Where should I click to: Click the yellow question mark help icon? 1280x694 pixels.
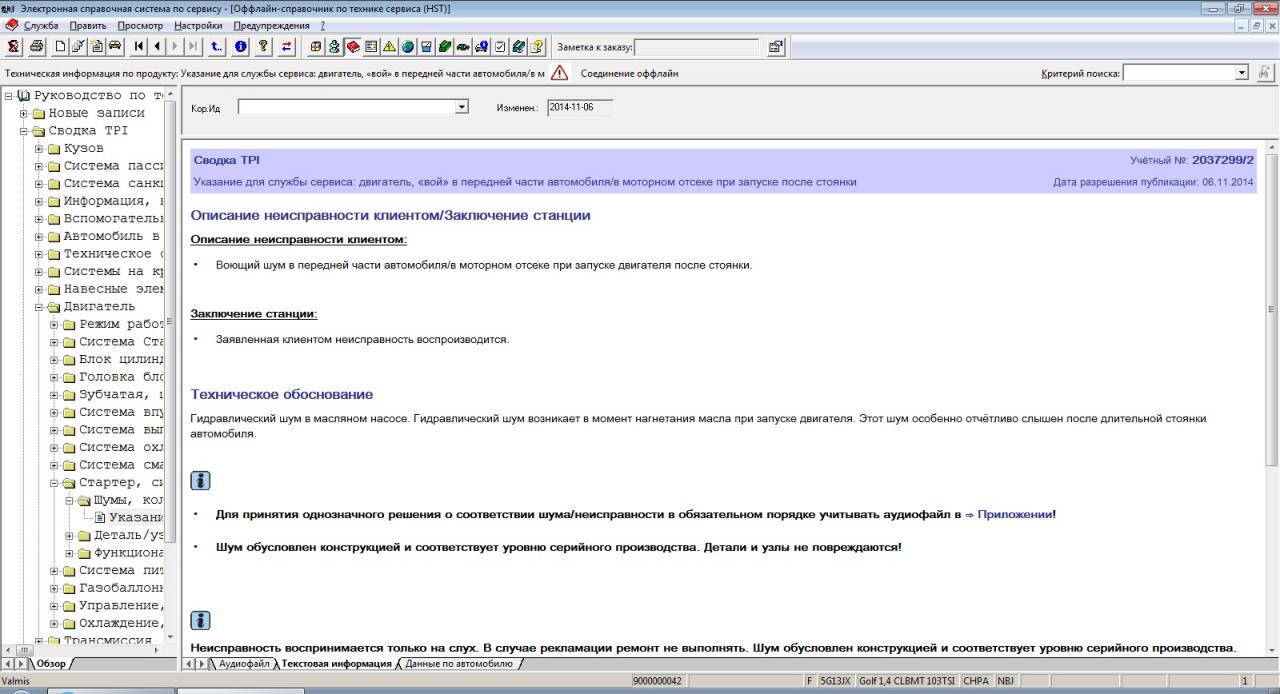tap(264, 47)
